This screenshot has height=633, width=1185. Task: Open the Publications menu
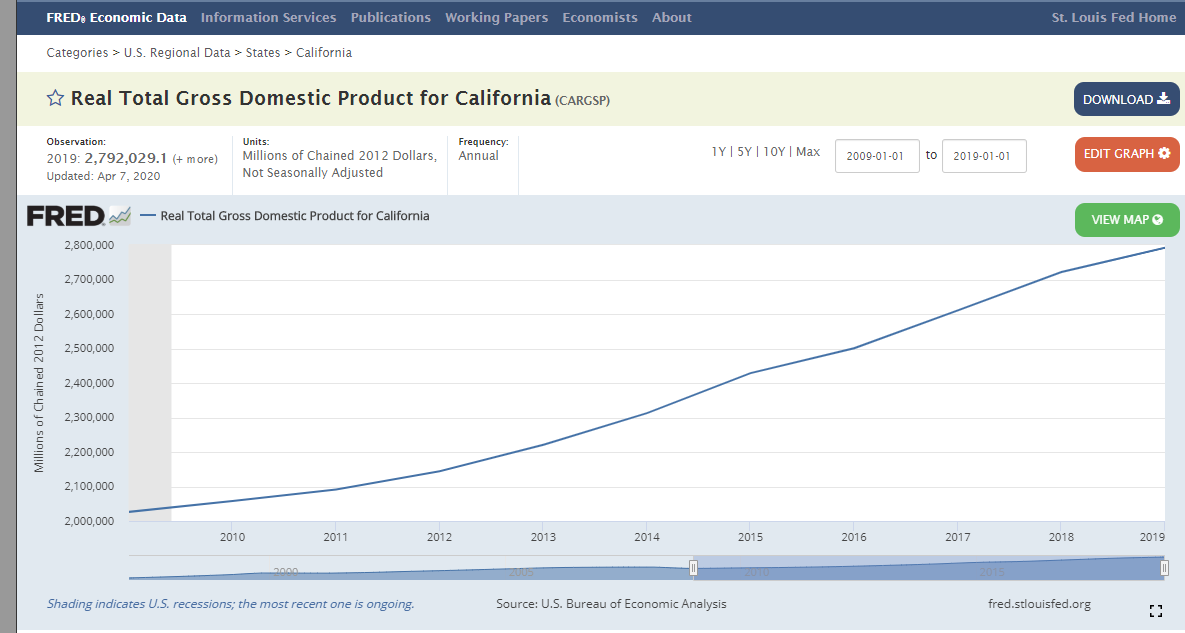click(391, 17)
